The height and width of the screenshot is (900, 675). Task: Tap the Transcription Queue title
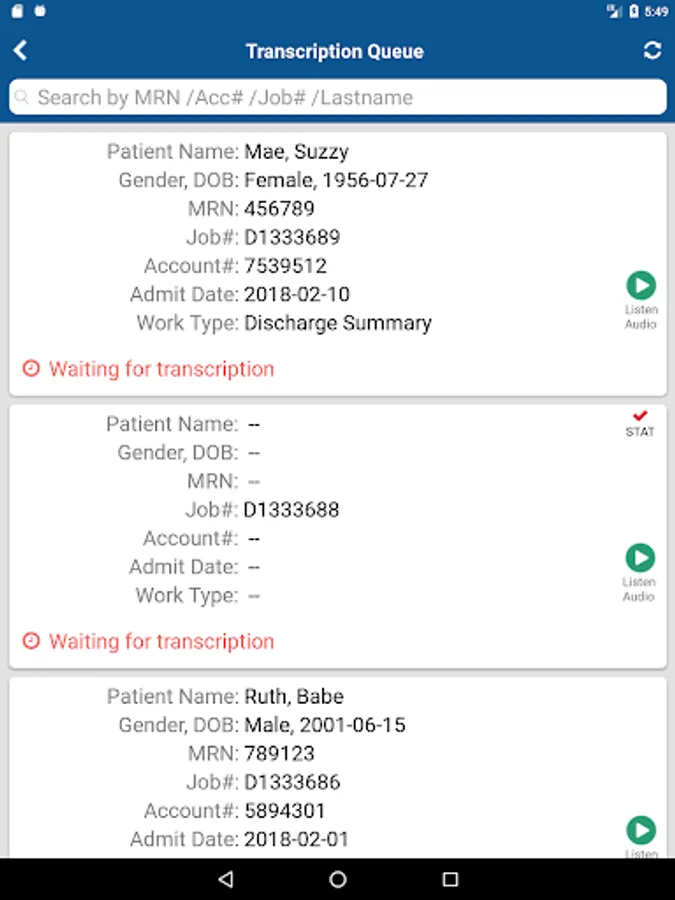[x=335, y=51]
